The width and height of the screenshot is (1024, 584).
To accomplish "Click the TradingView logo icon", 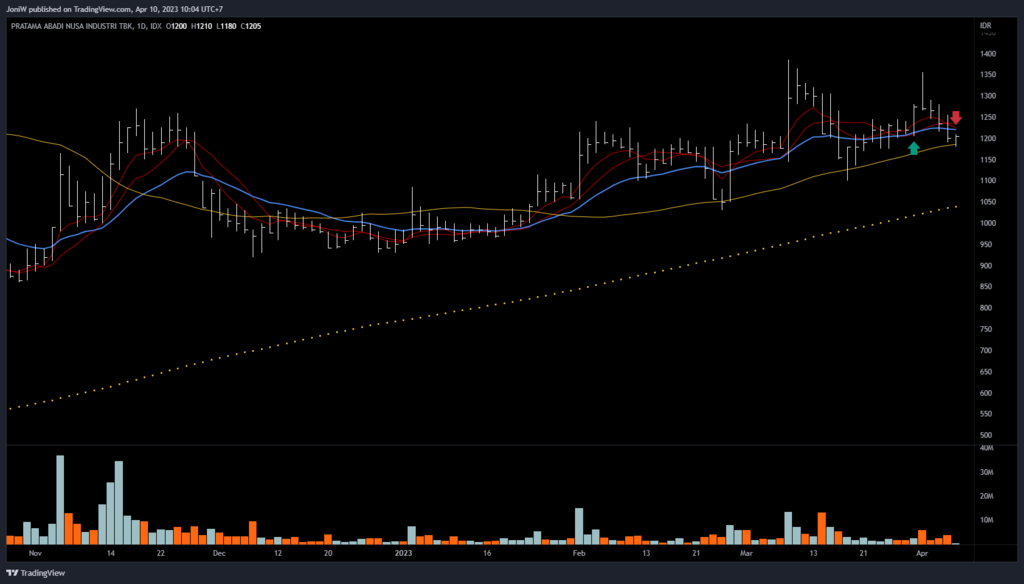I will click(12, 574).
